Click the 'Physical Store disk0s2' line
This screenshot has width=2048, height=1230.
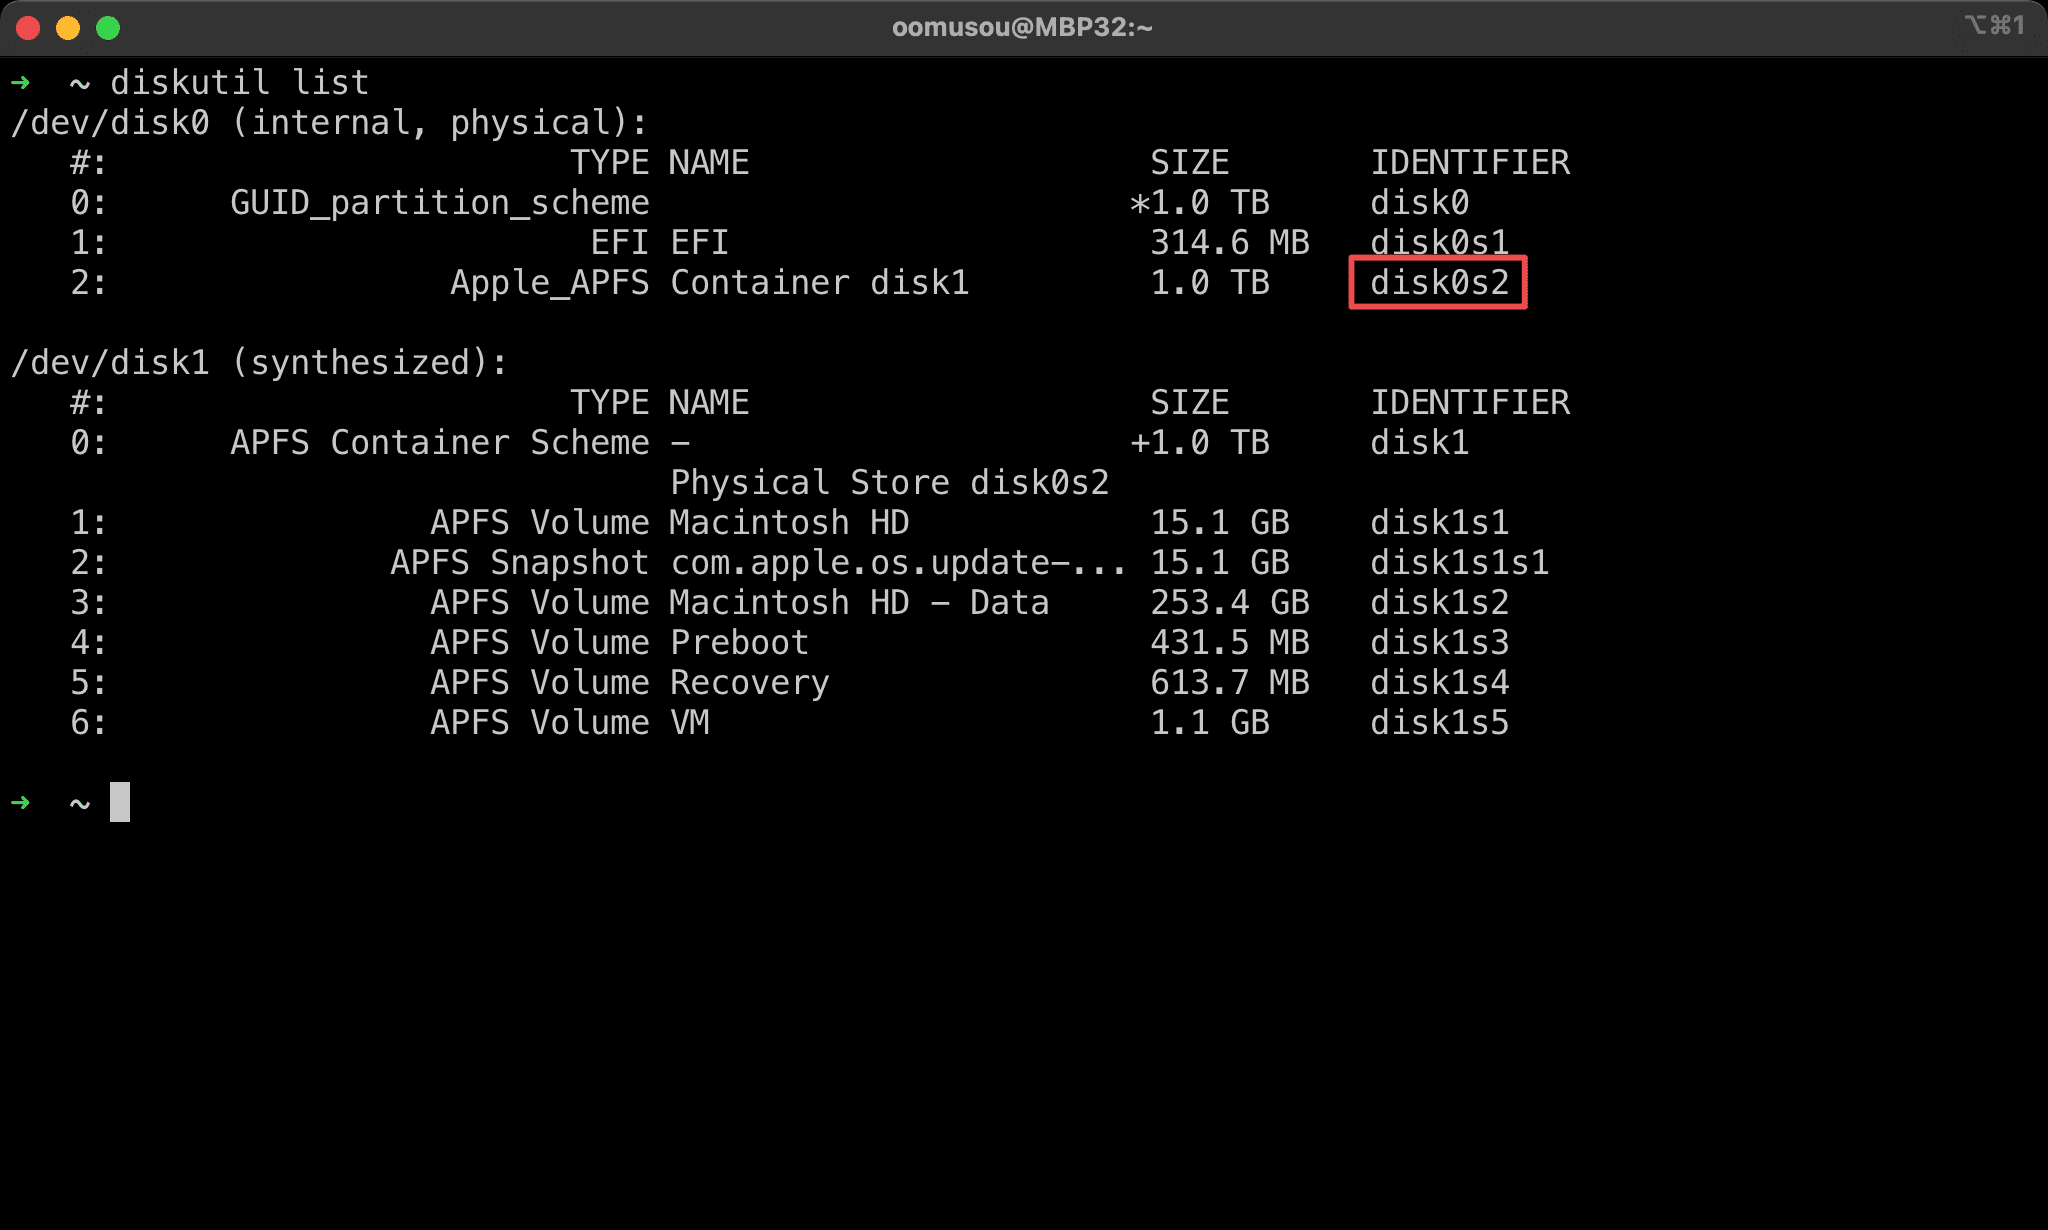tap(890, 483)
